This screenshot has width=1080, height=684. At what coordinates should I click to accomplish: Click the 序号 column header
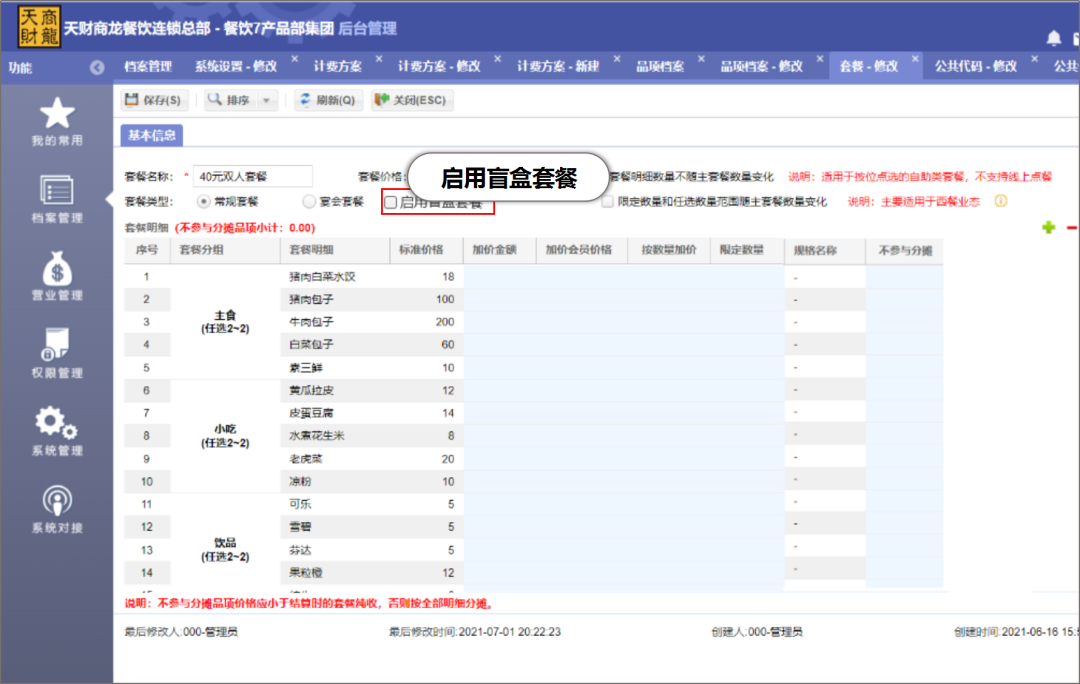(x=147, y=251)
